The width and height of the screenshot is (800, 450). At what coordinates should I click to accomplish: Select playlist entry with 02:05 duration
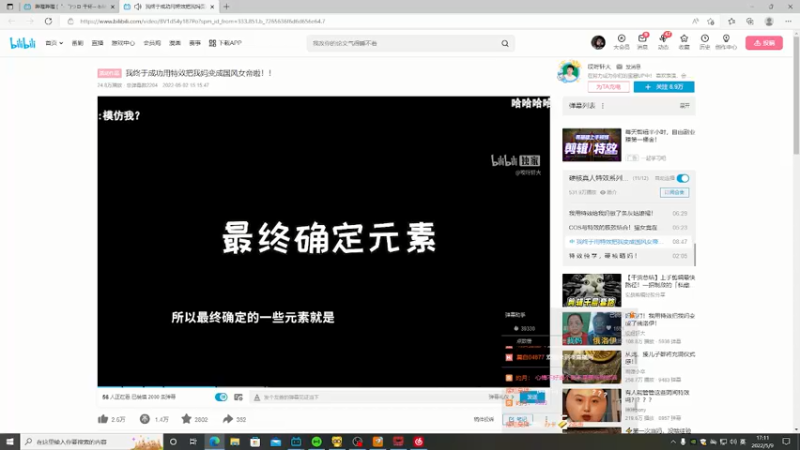pyautogui.click(x=628, y=256)
